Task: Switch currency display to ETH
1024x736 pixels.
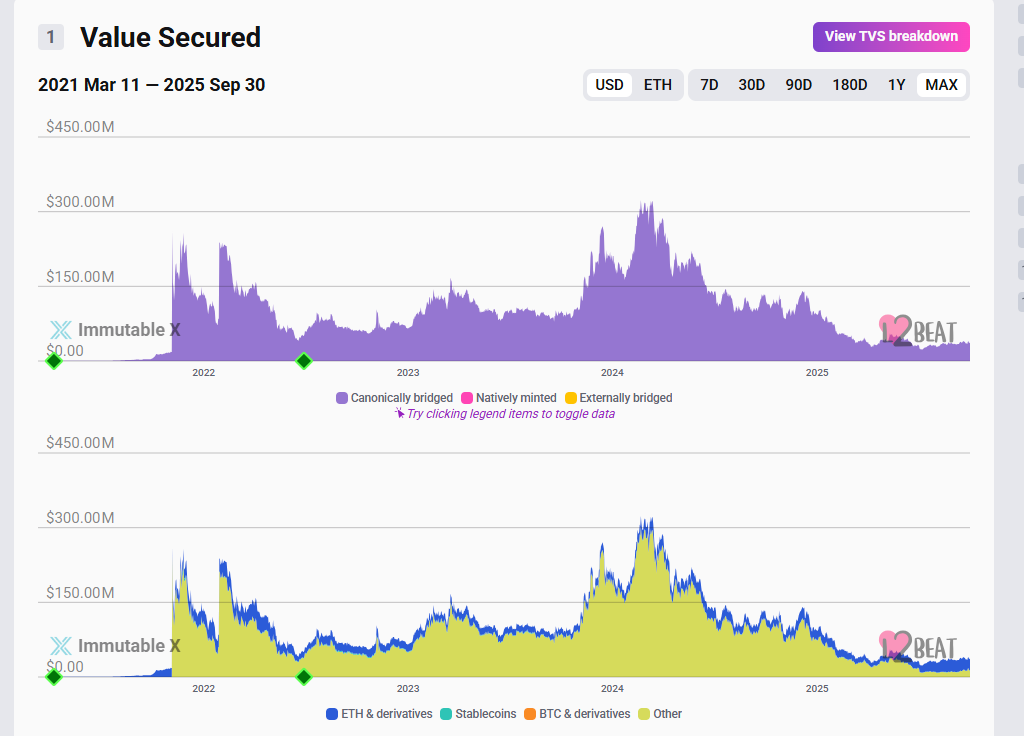Action: click(x=657, y=85)
